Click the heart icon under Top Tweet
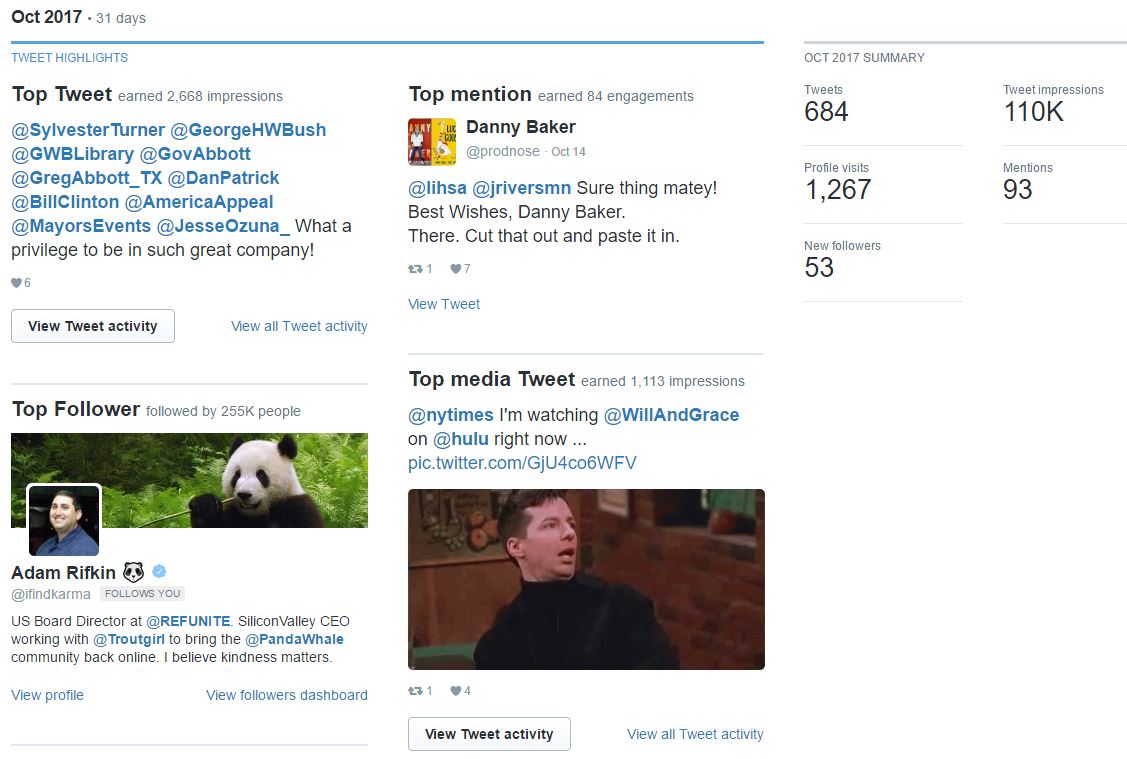 16,283
